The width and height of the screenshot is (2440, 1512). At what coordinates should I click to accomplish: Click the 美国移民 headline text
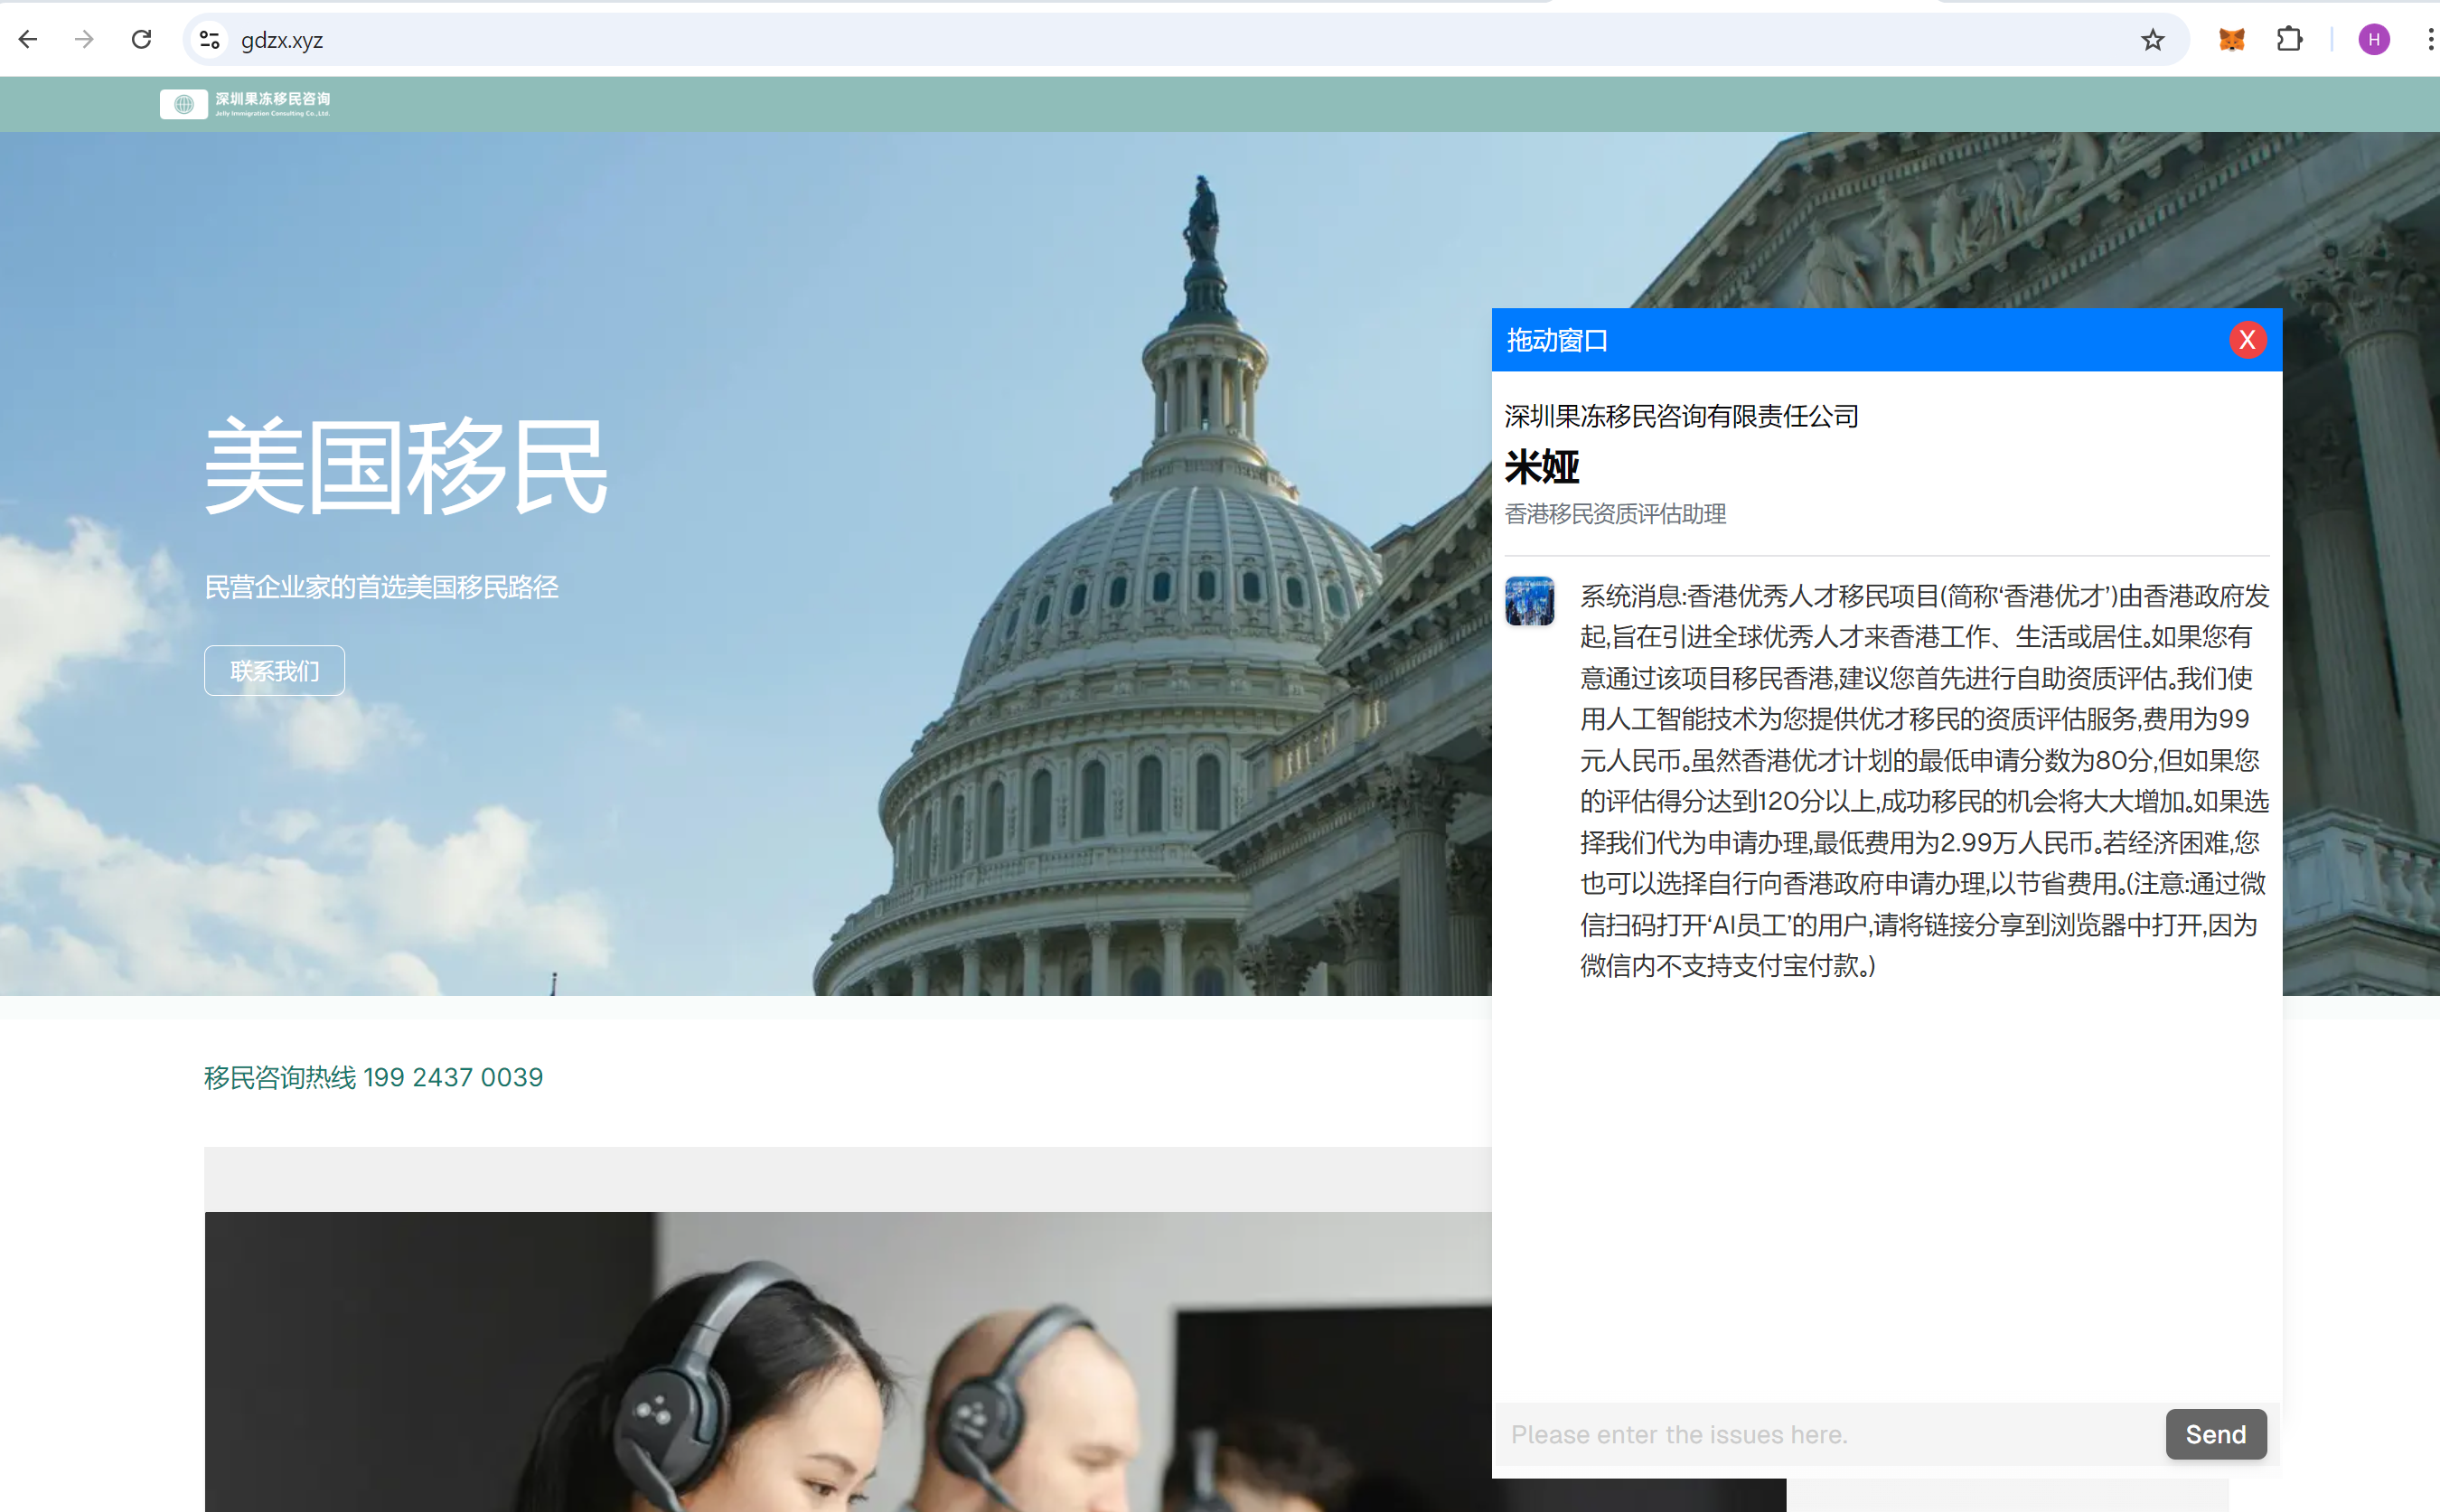pyautogui.click(x=406, y=467)
